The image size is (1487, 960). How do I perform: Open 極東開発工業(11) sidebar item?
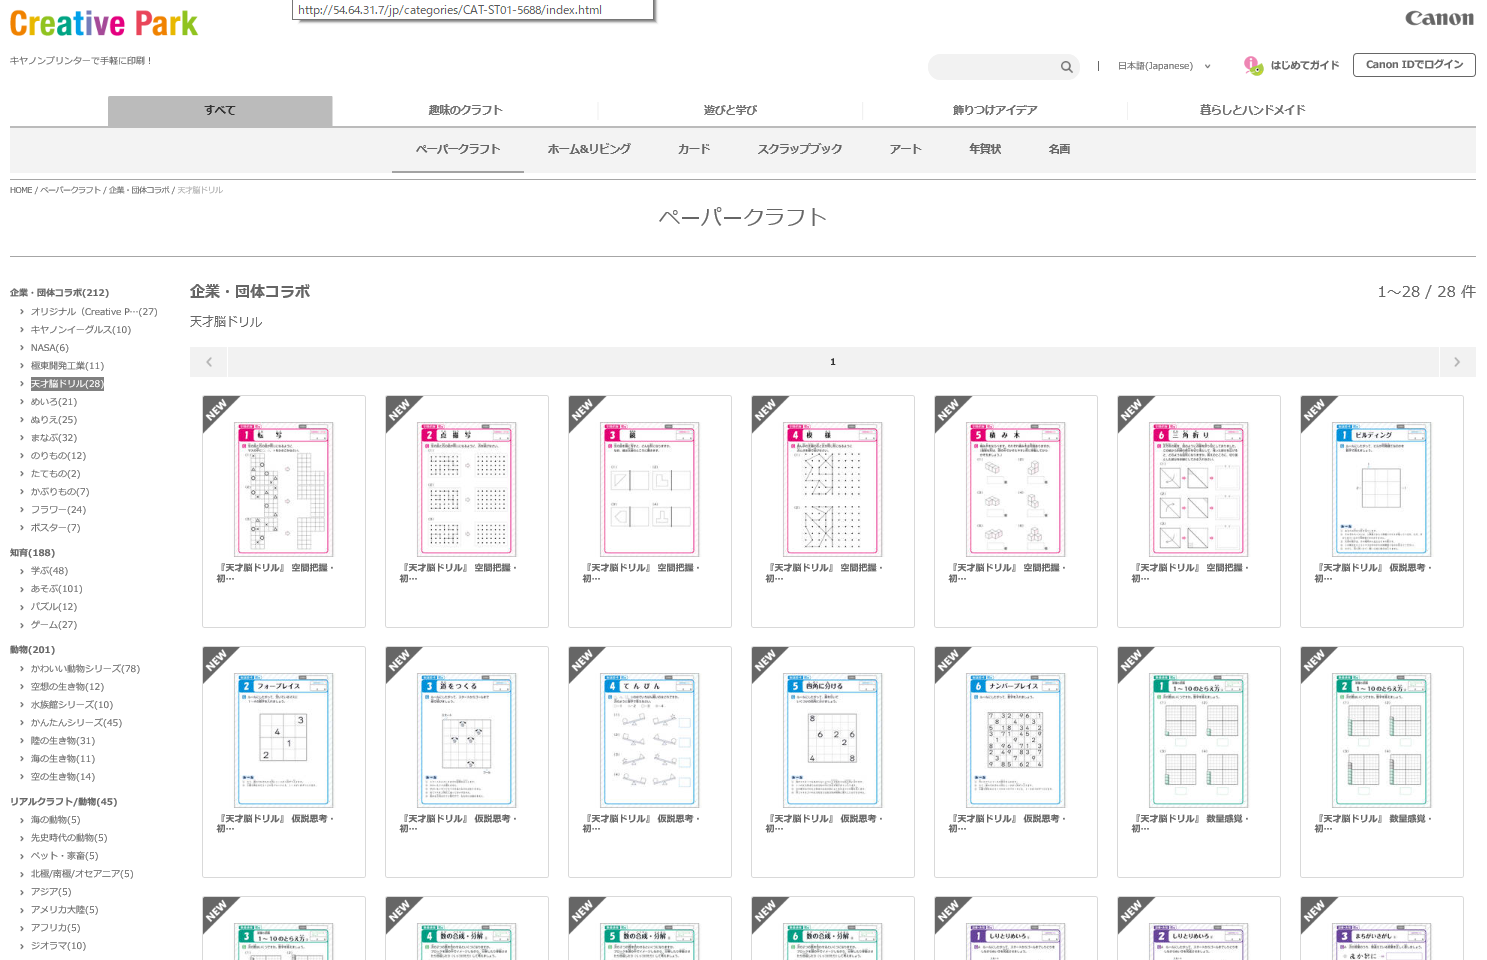click(x=67, y=366)
